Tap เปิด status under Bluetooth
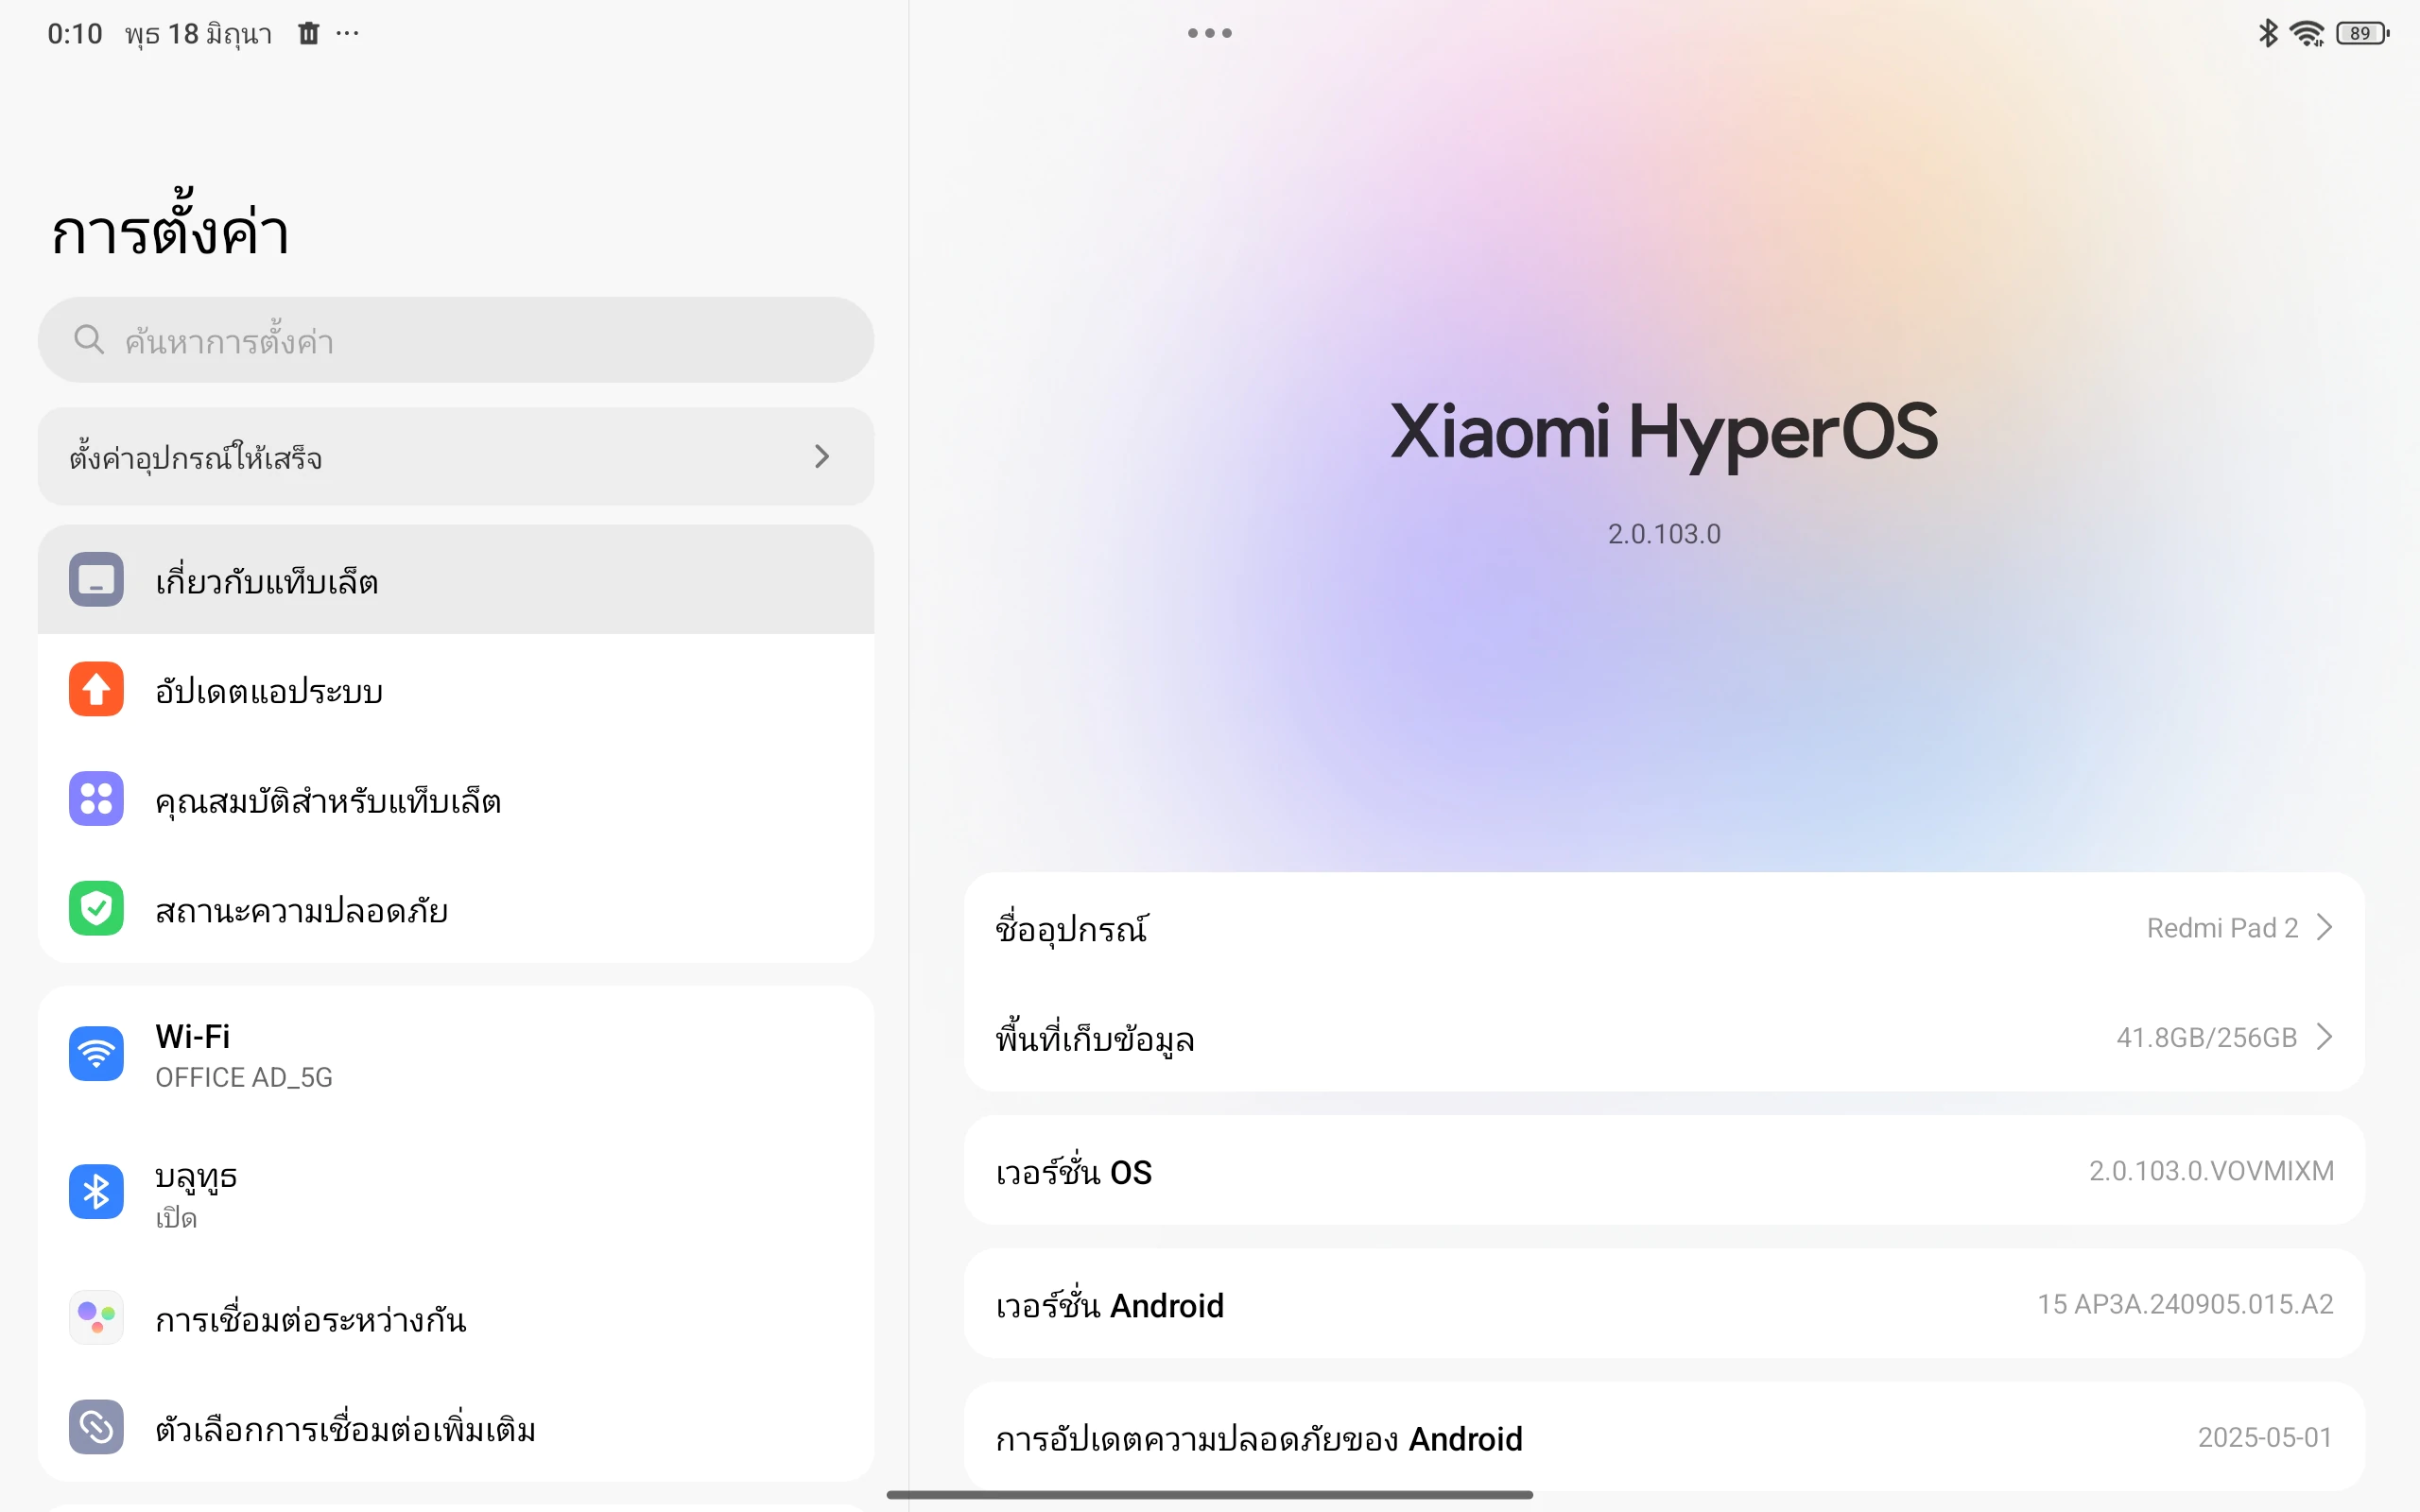This screenshot has height=1512, width=2420. point(176,1218)
